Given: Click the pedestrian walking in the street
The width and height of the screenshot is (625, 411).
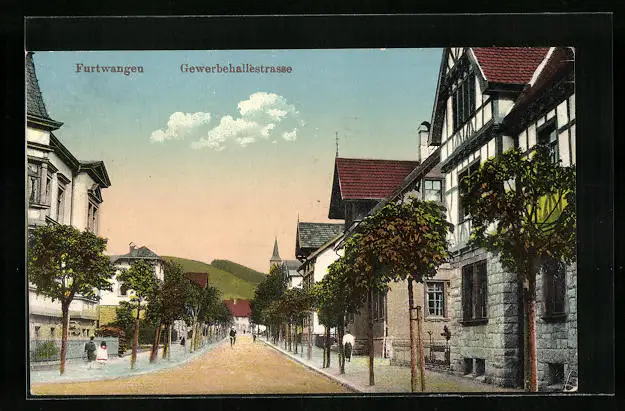Looking at the screenshot, I should [233, 337].
